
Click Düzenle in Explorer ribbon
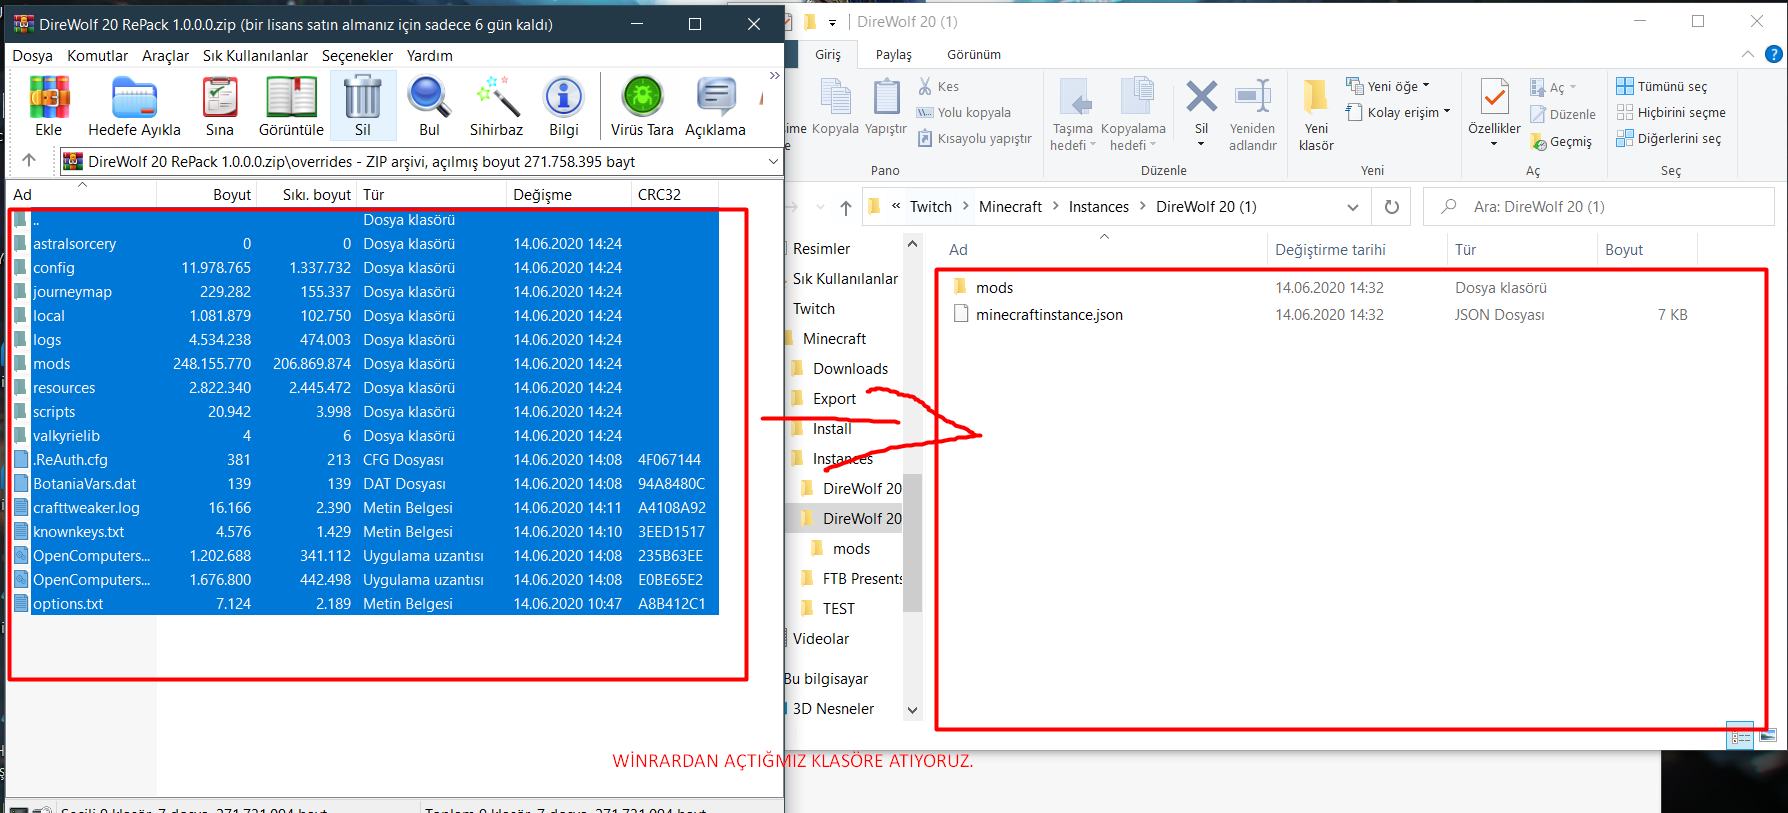point(1563,115)
